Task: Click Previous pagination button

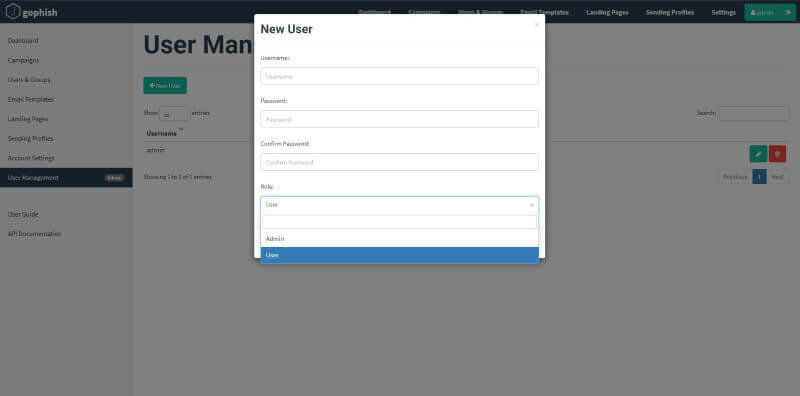Action: pyautogui.click(x=735, y=177)
